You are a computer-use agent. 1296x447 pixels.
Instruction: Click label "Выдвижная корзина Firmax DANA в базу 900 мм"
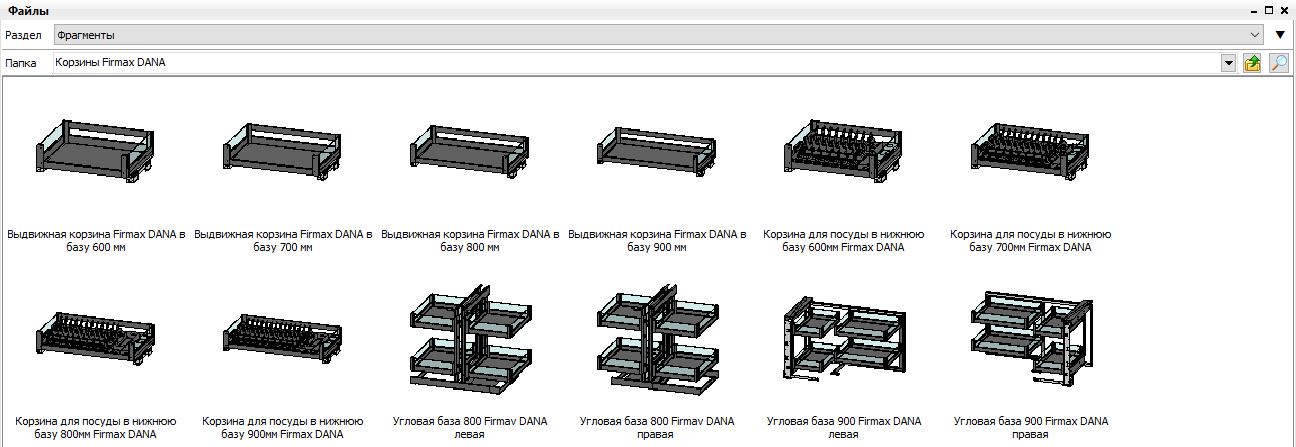(x=657, y=241)
